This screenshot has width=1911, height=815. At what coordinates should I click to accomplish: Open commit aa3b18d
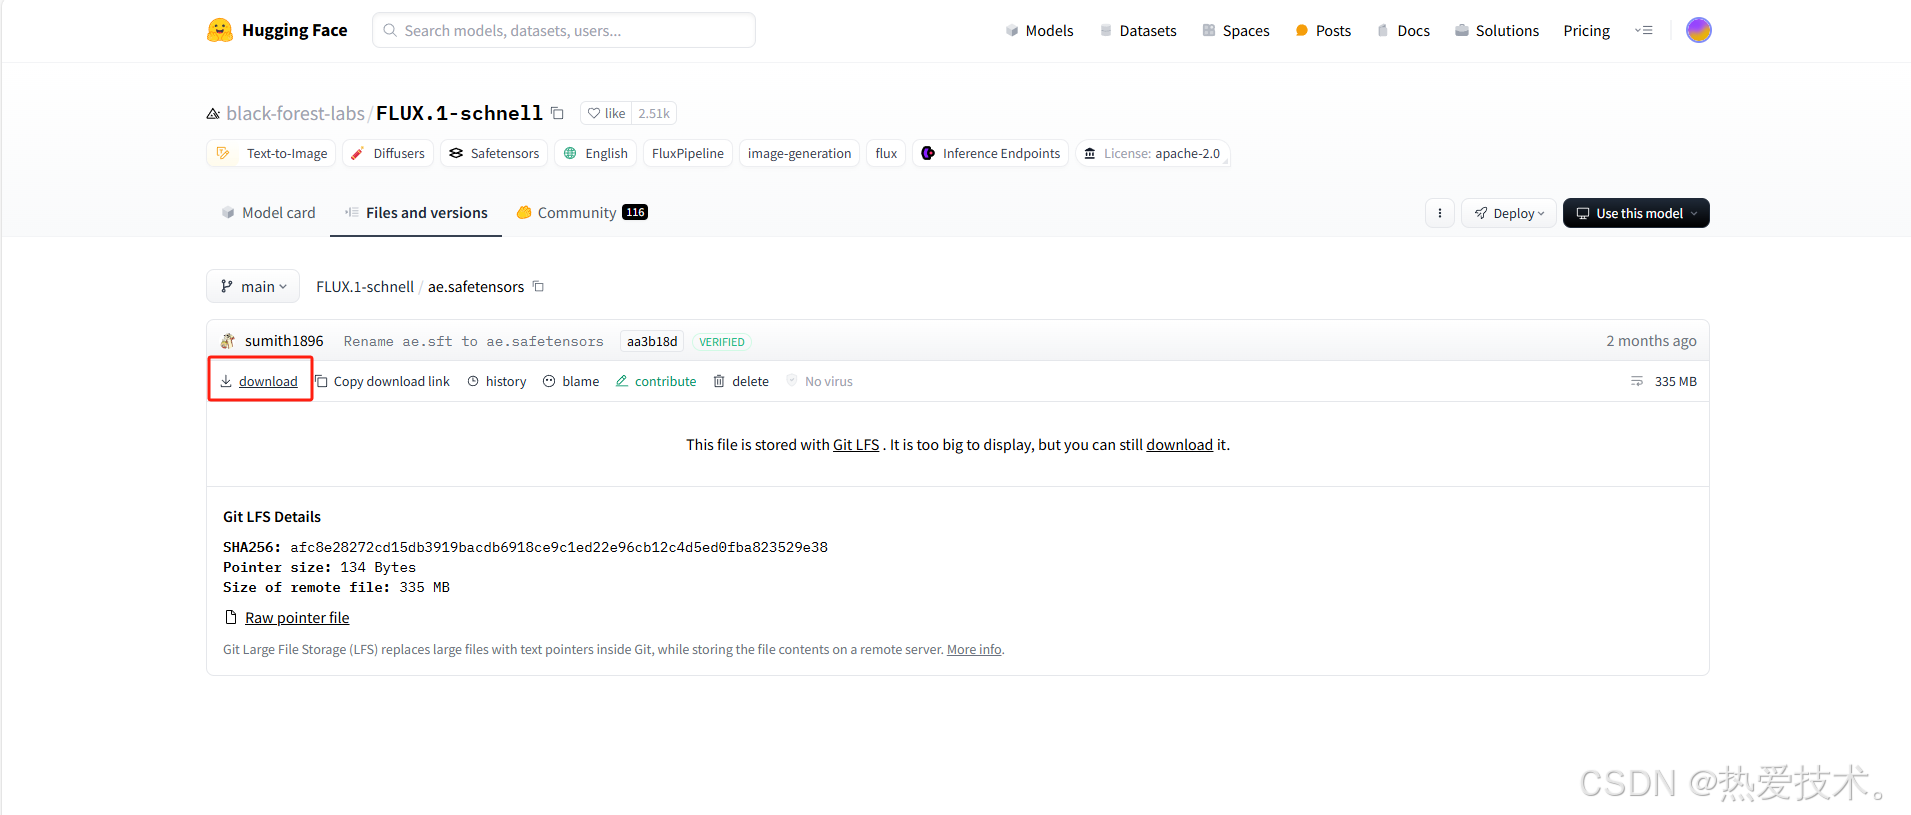(x=652, y=342)
